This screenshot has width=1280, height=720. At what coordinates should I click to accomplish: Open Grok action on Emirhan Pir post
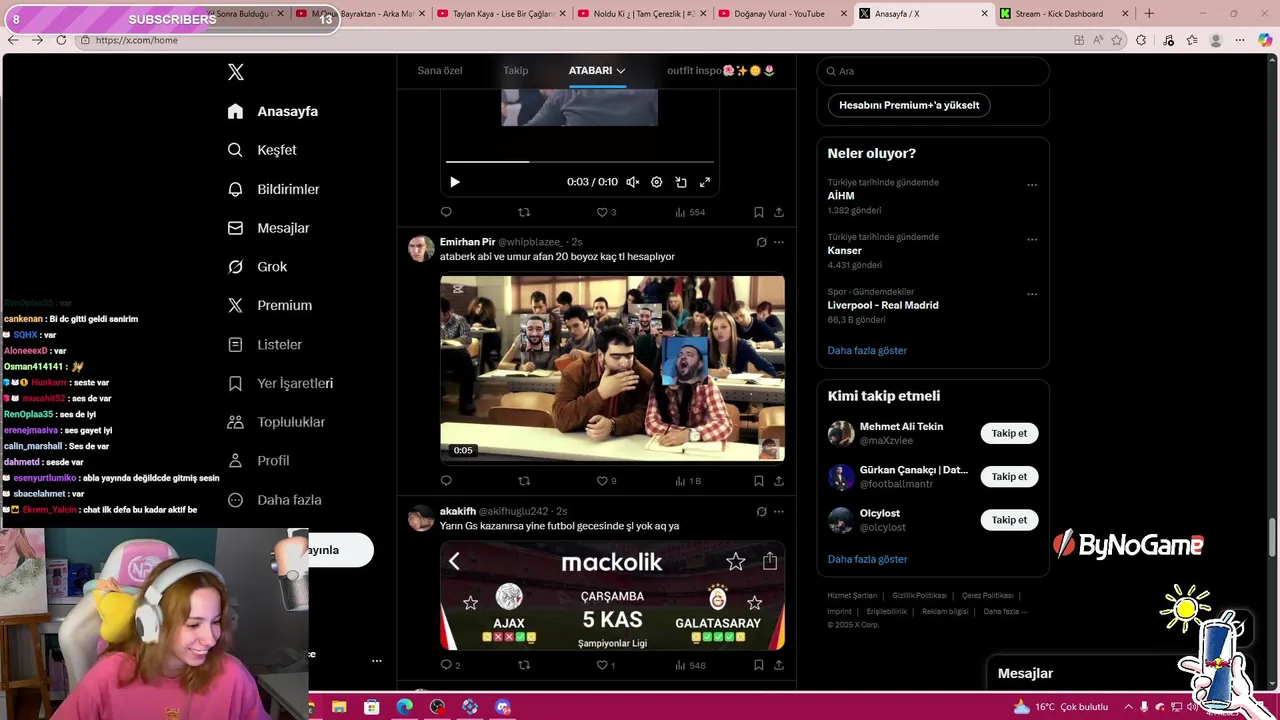tap(761, 242)
